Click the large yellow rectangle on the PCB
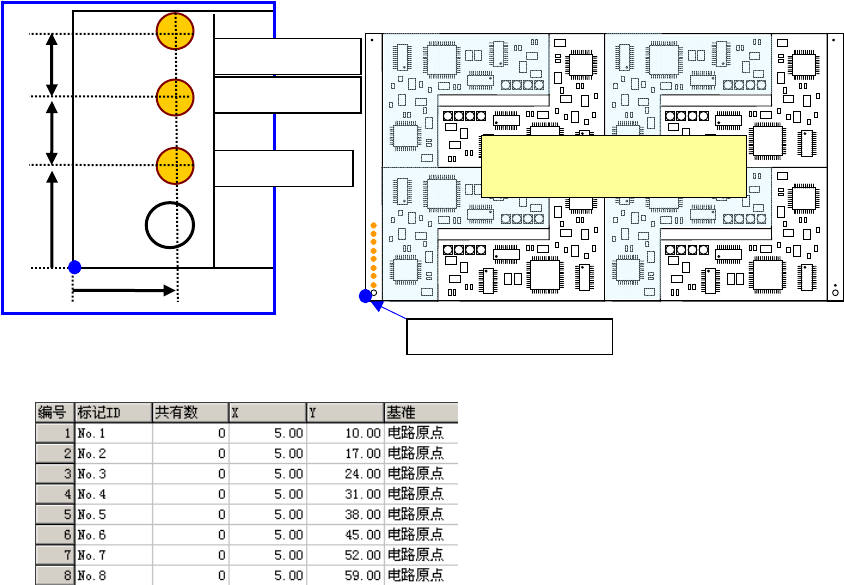Screen dimensions: 844x585 pyautogui.click(x=614, y=166)
